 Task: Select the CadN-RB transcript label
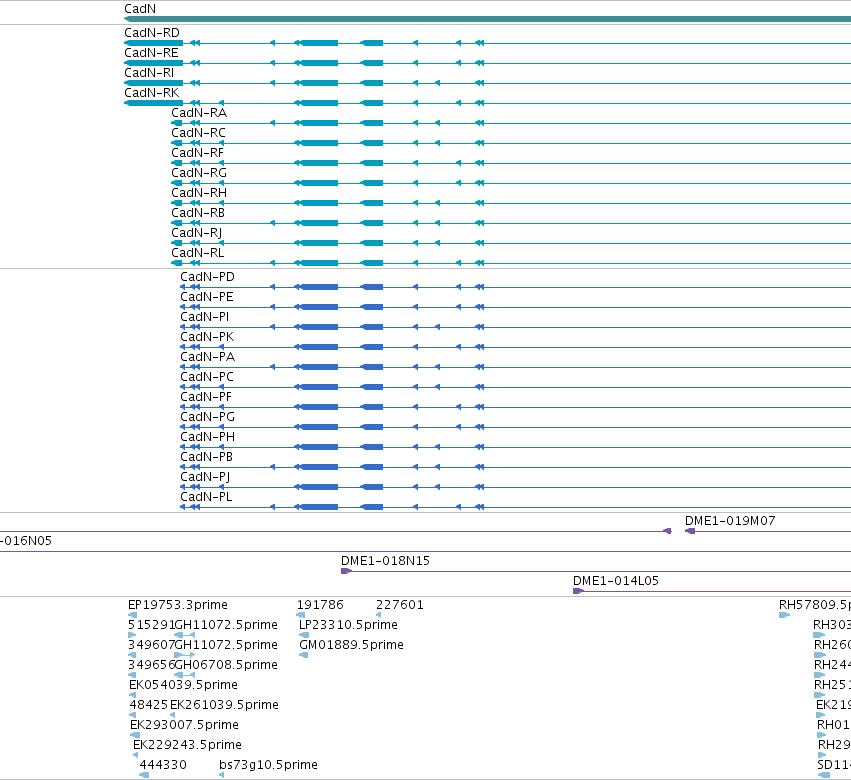pos(198,213)
